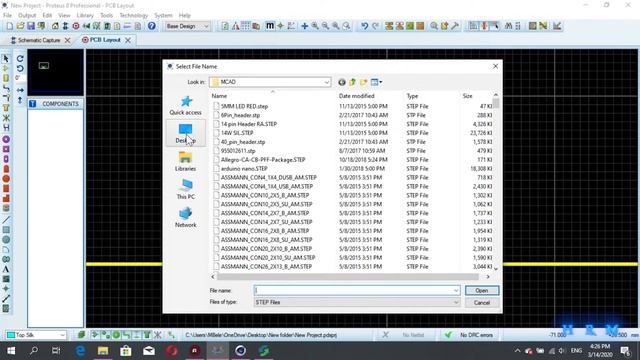The width and height of the screenshot is (640, 360).
Task: Open the View menu dropdown icon in dialog
Action: point(376,82)
